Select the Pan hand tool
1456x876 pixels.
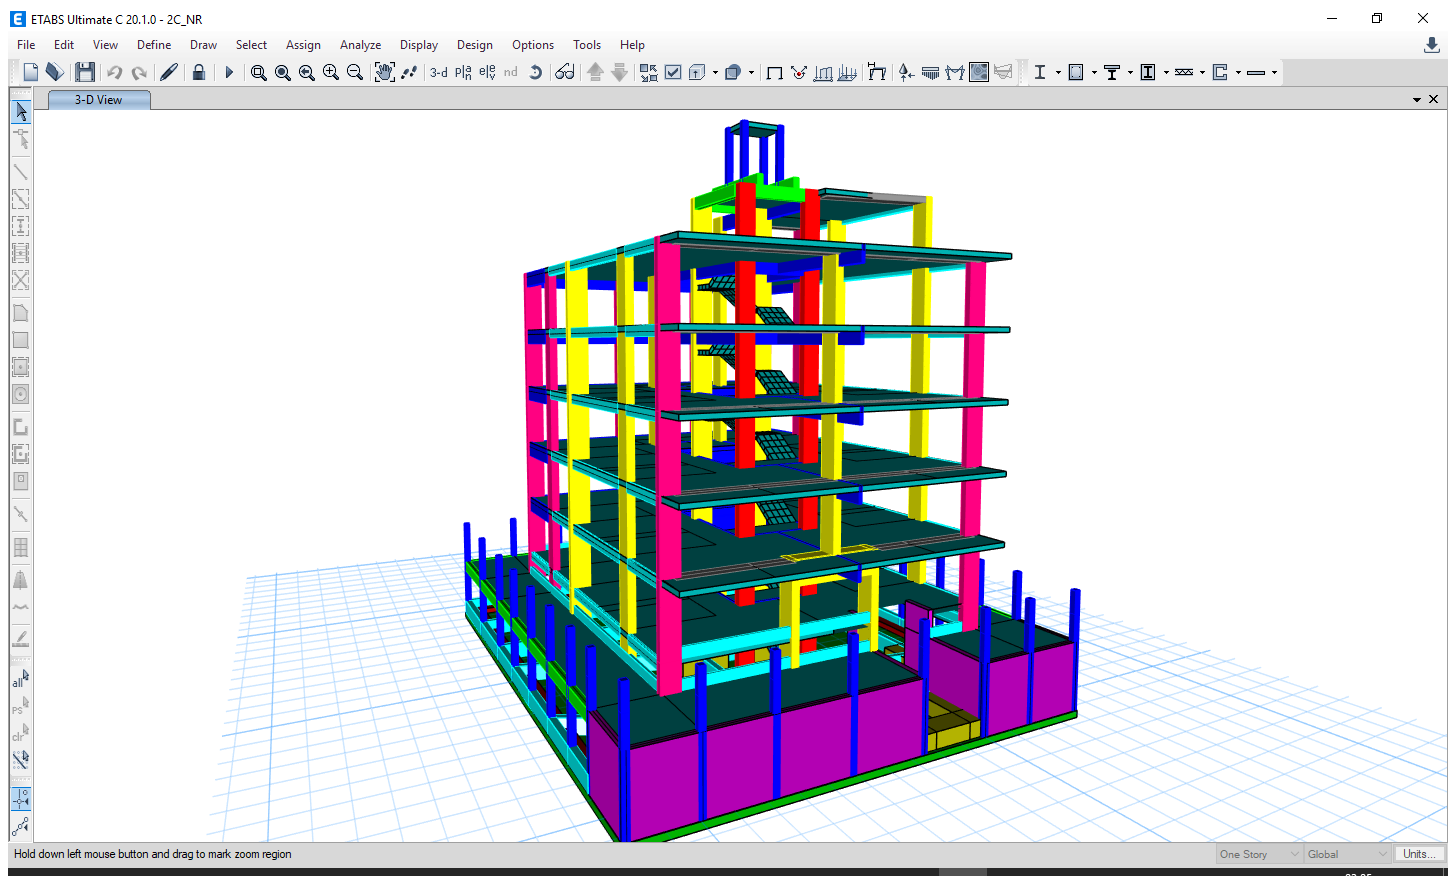tap(384, 72)
